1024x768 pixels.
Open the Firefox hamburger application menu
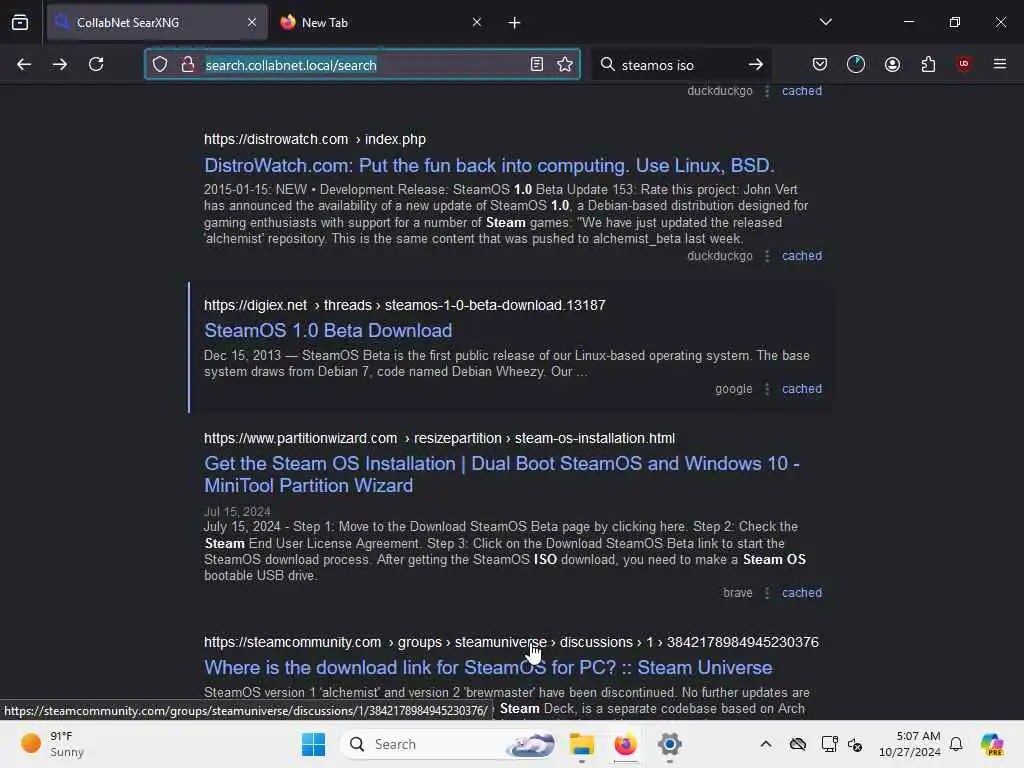pyautogui.click(x=1000, y=64)
